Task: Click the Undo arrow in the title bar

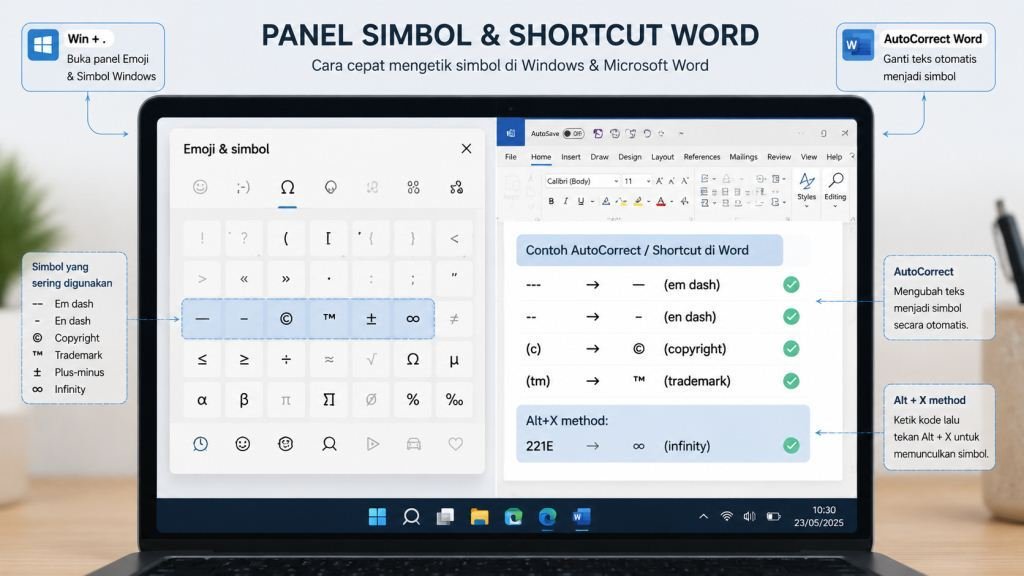Action: [647, 133]
